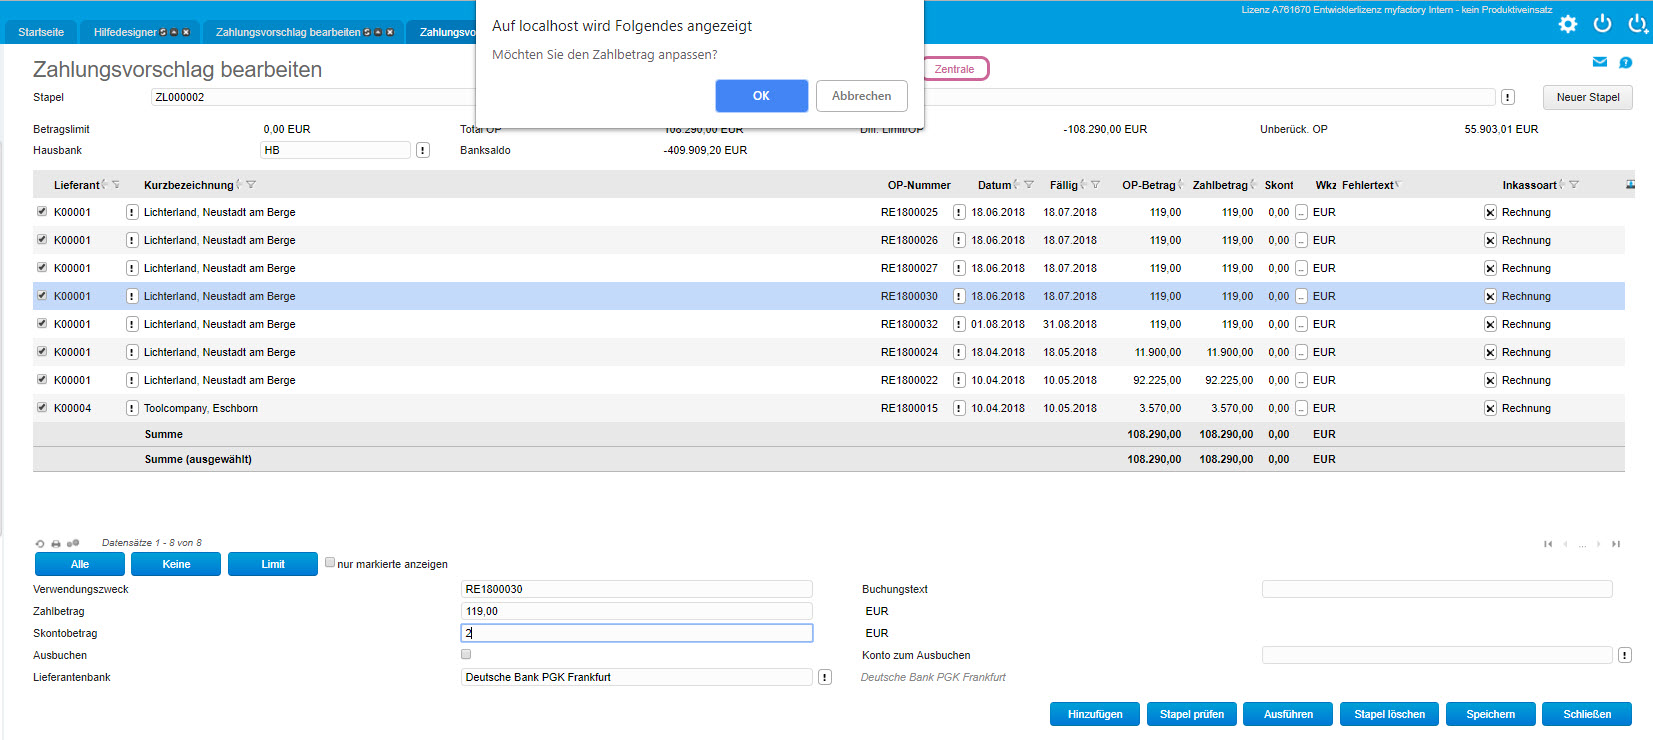Open Skonto detail button for RE1800024
The width and height of the screenshot is (1653, 740).
pyautogui.click(x=1301, y=352)
